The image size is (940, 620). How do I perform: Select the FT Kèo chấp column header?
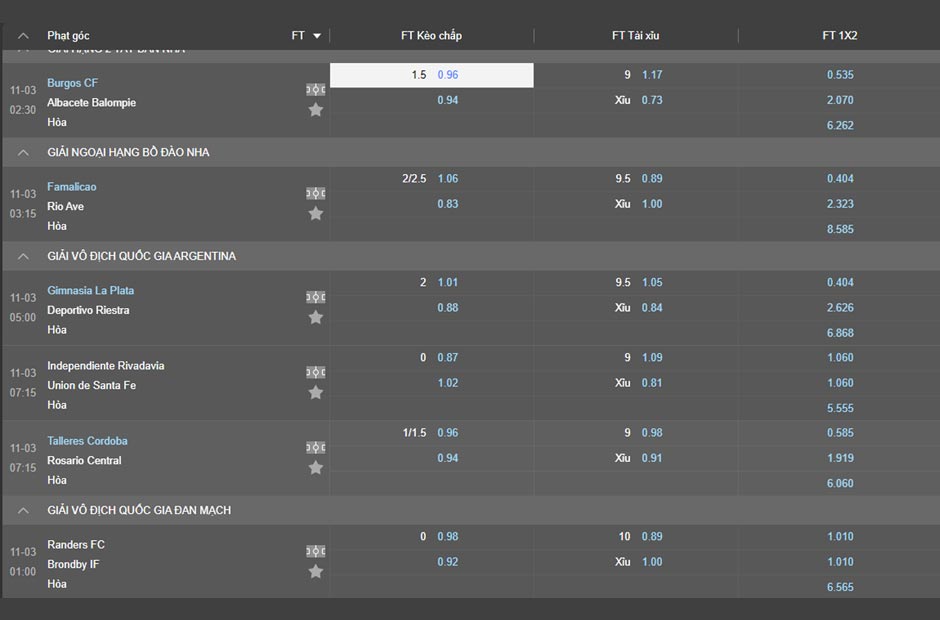[432, 36]
